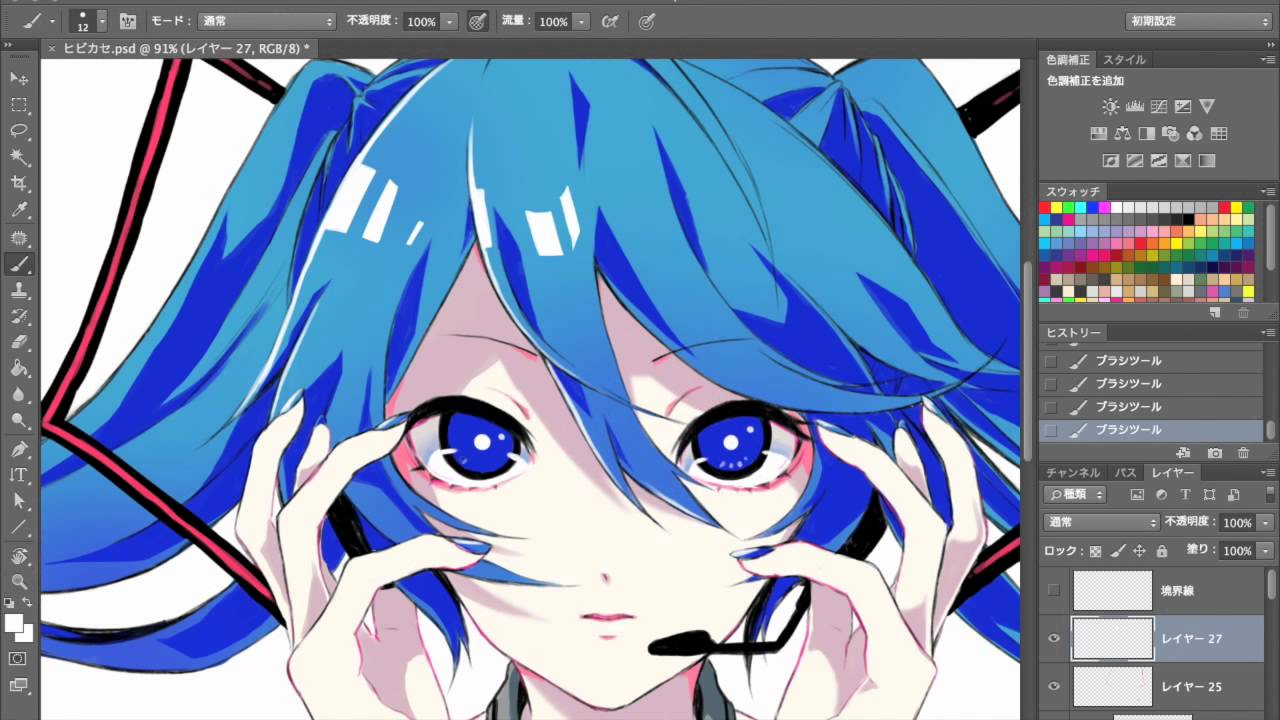Image resolution: width=1280 pixels, height=720 pixels.
Task: Select the Crop tool
Action: (x=19, y=184)
